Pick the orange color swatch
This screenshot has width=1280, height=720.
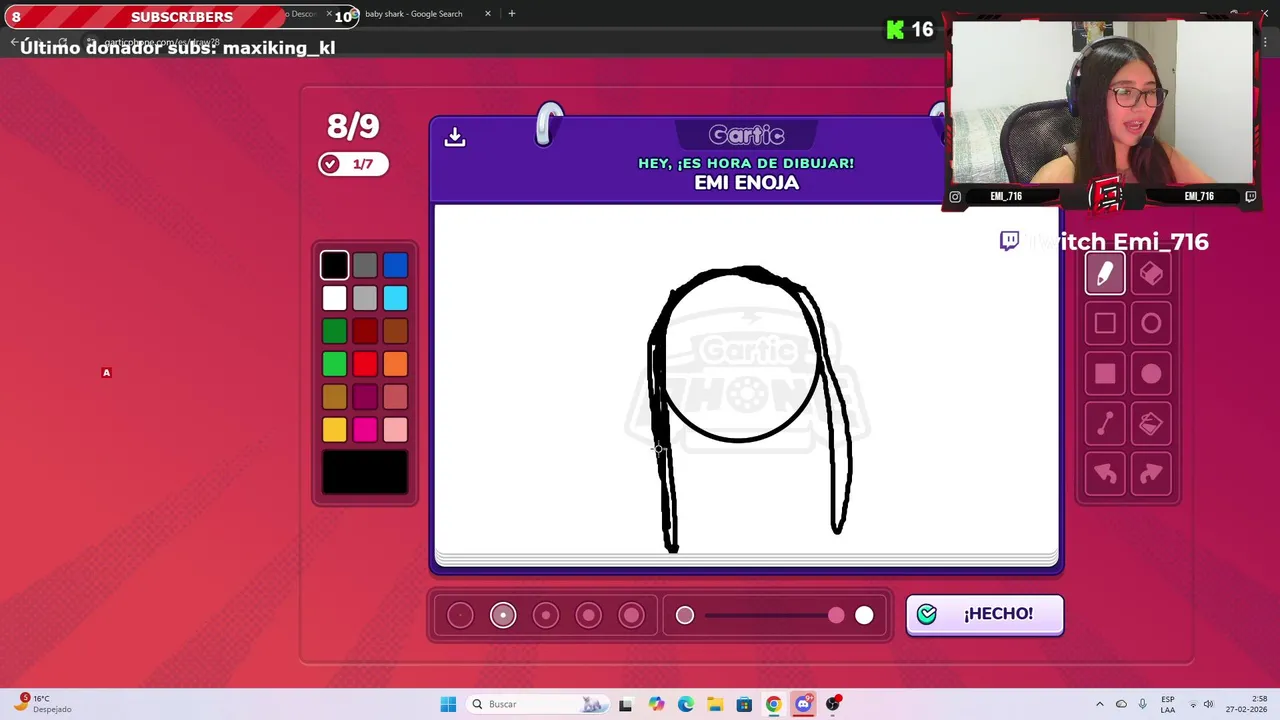(395, 364)
